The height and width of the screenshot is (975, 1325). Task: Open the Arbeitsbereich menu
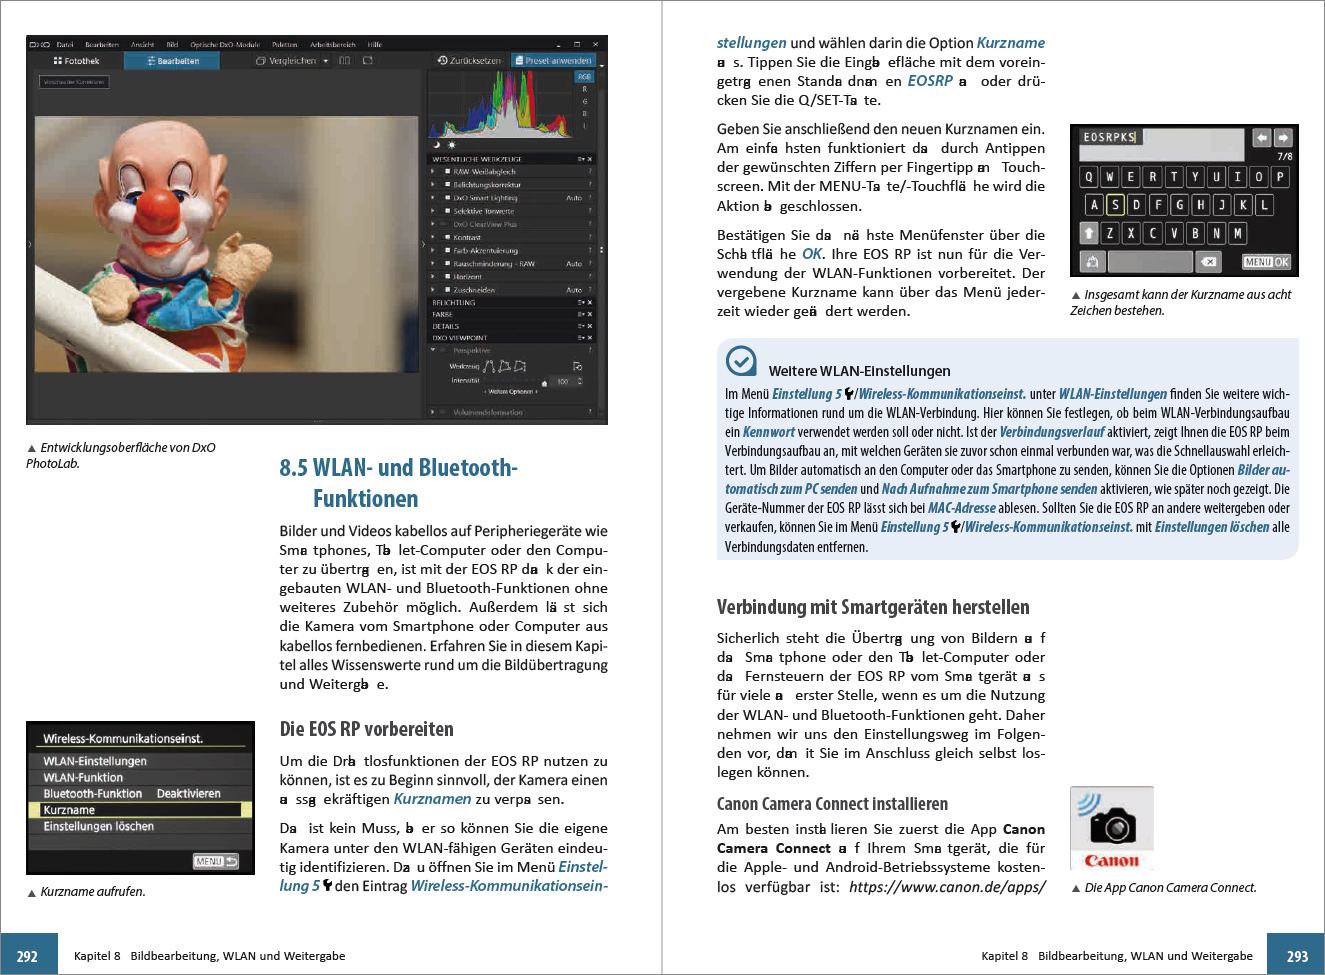point(333,44)
